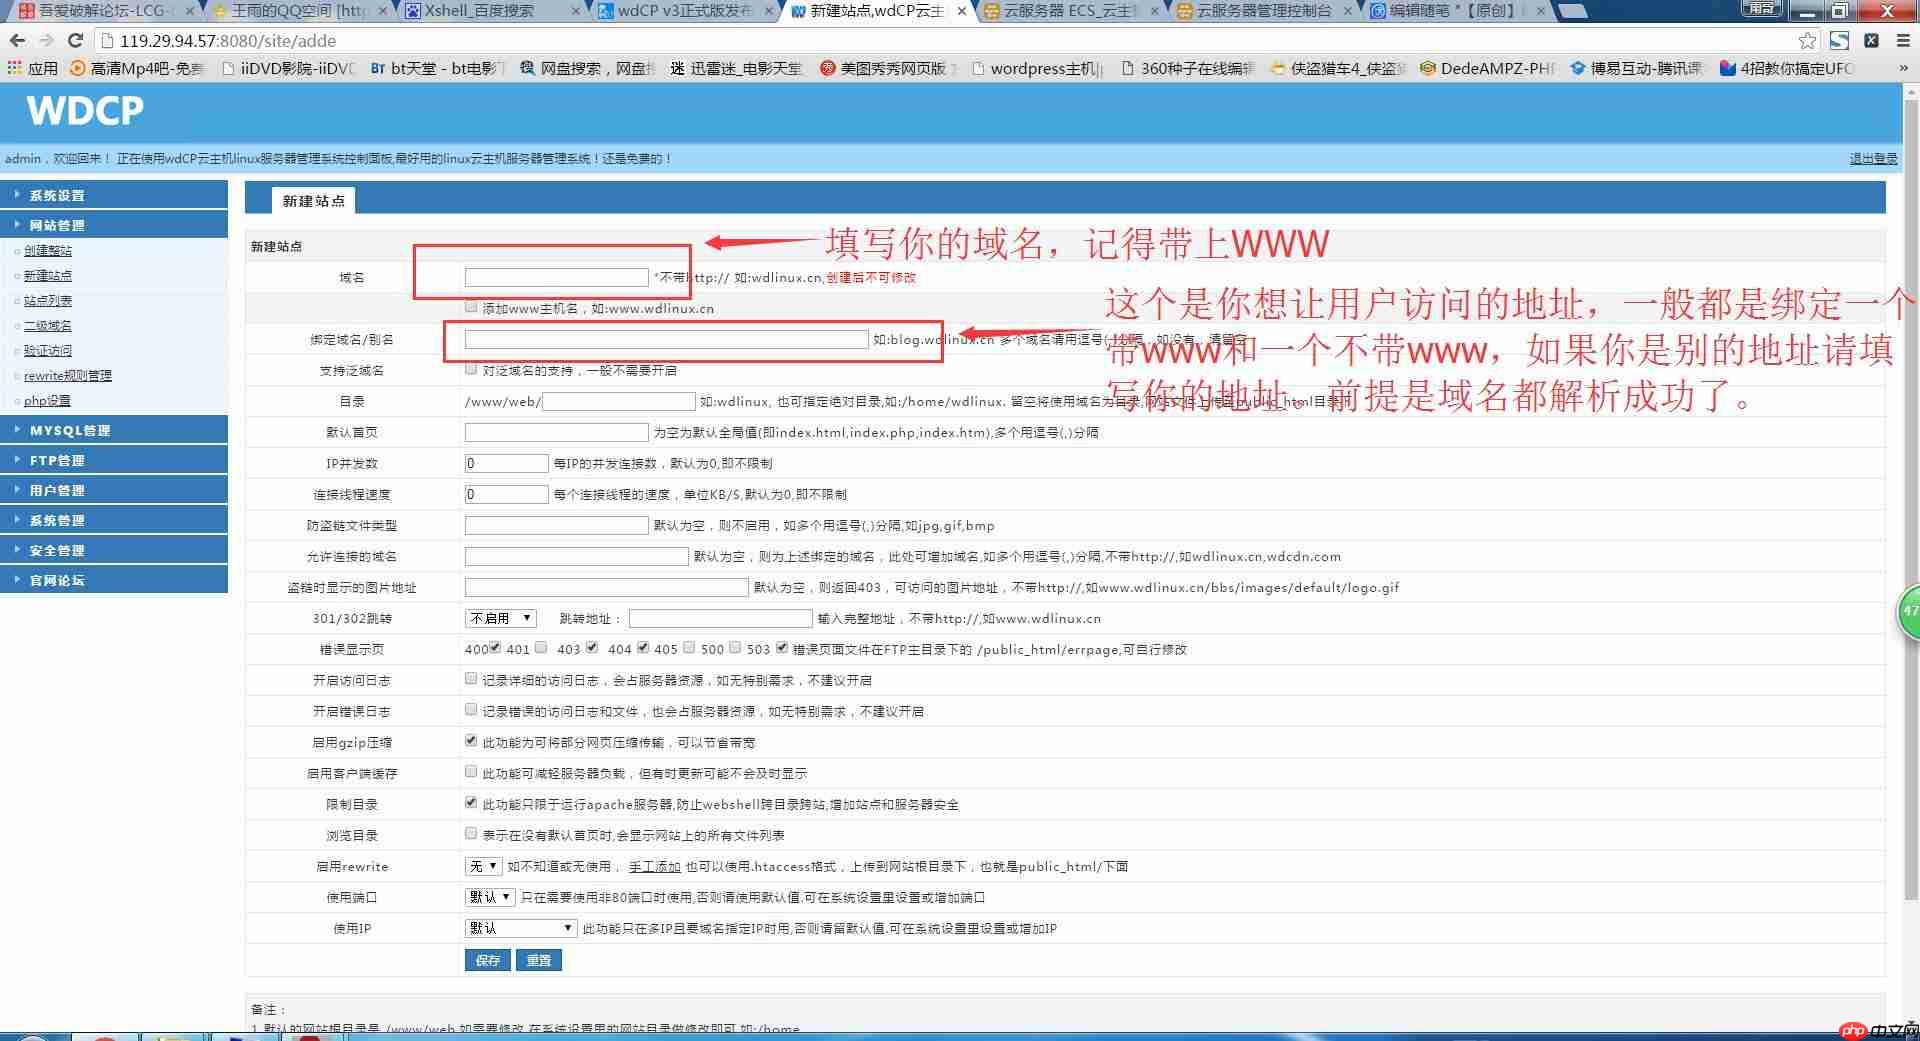Screen dimensions: 1920x1041
Task: Open the bt天堂 bookmark icon
Action: click(377, 68)
